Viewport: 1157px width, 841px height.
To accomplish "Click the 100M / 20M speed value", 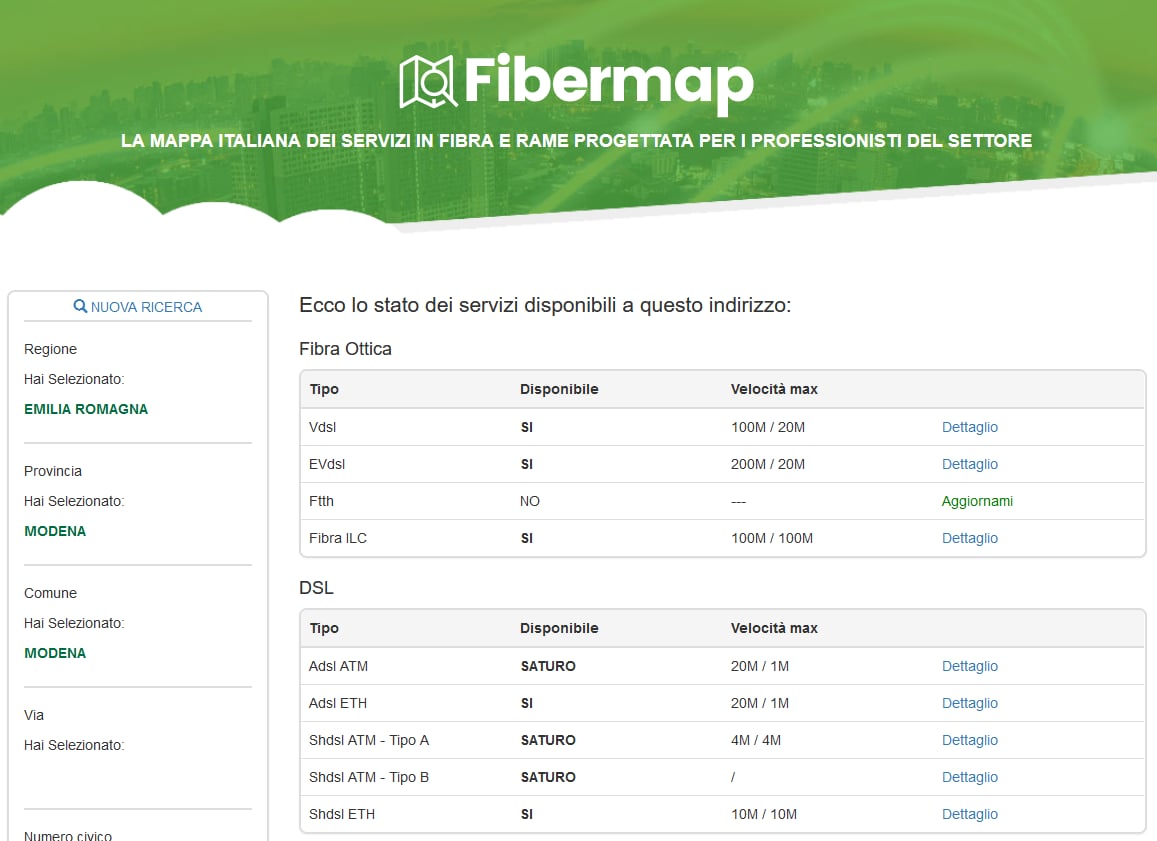I will tap(767, 427).
